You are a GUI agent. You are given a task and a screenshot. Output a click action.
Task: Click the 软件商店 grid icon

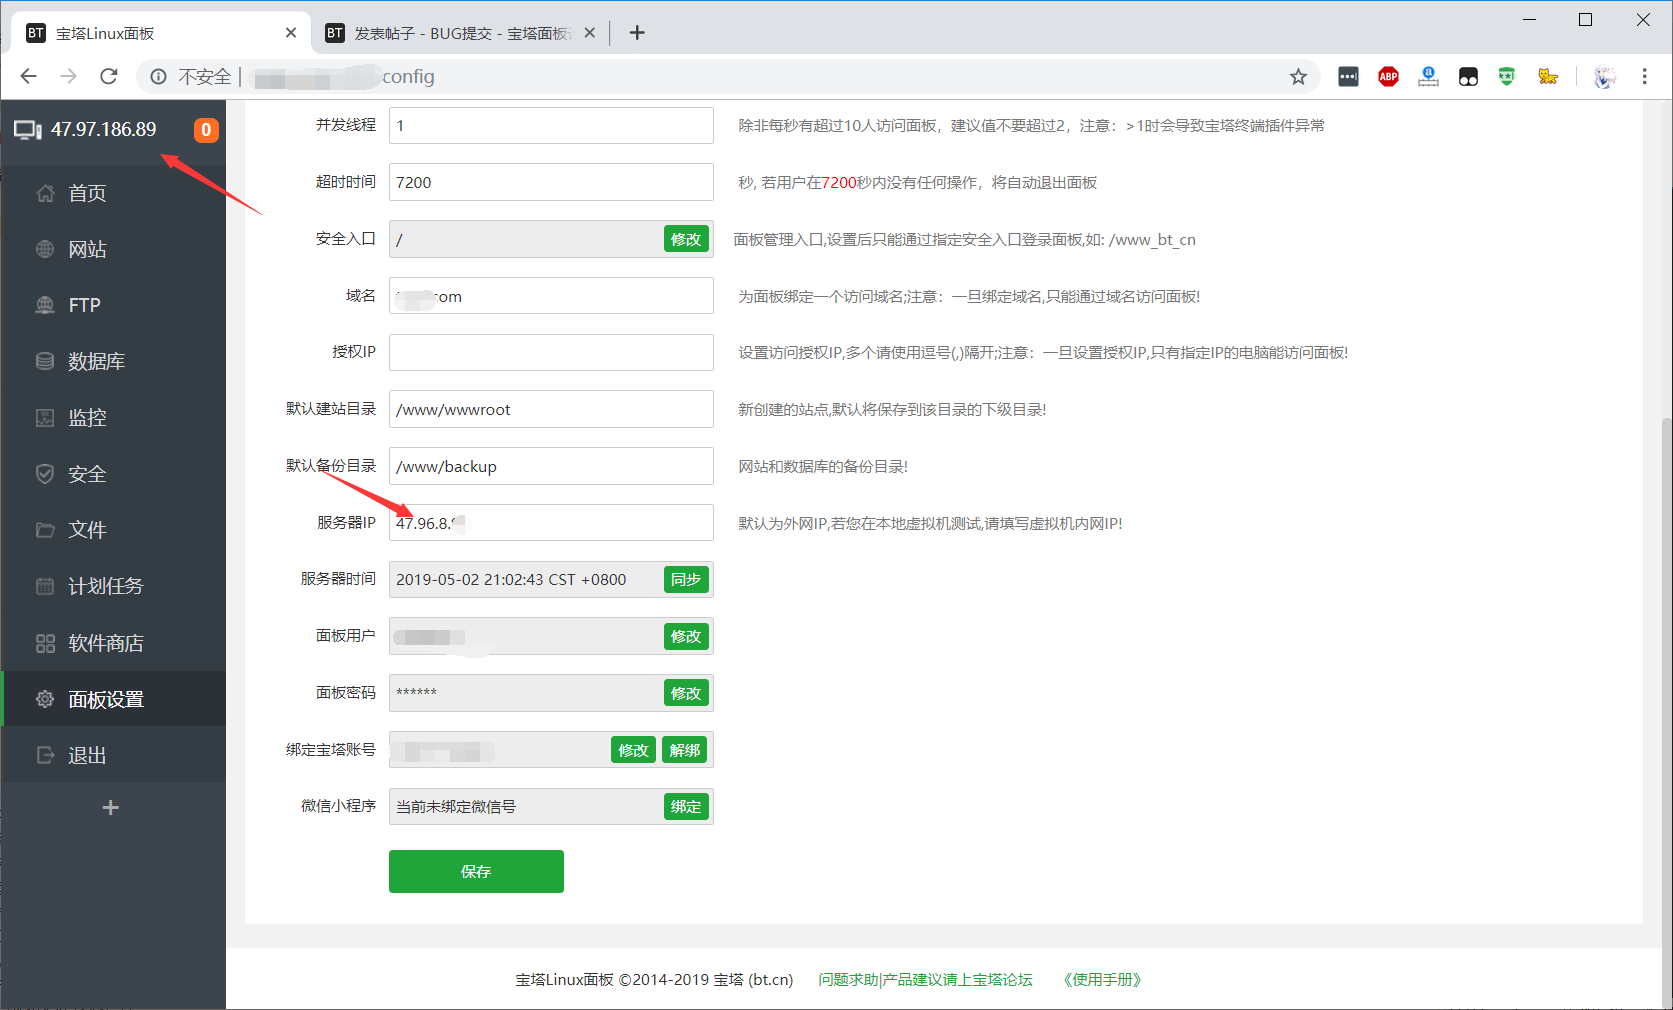click(x=45, y=643)
